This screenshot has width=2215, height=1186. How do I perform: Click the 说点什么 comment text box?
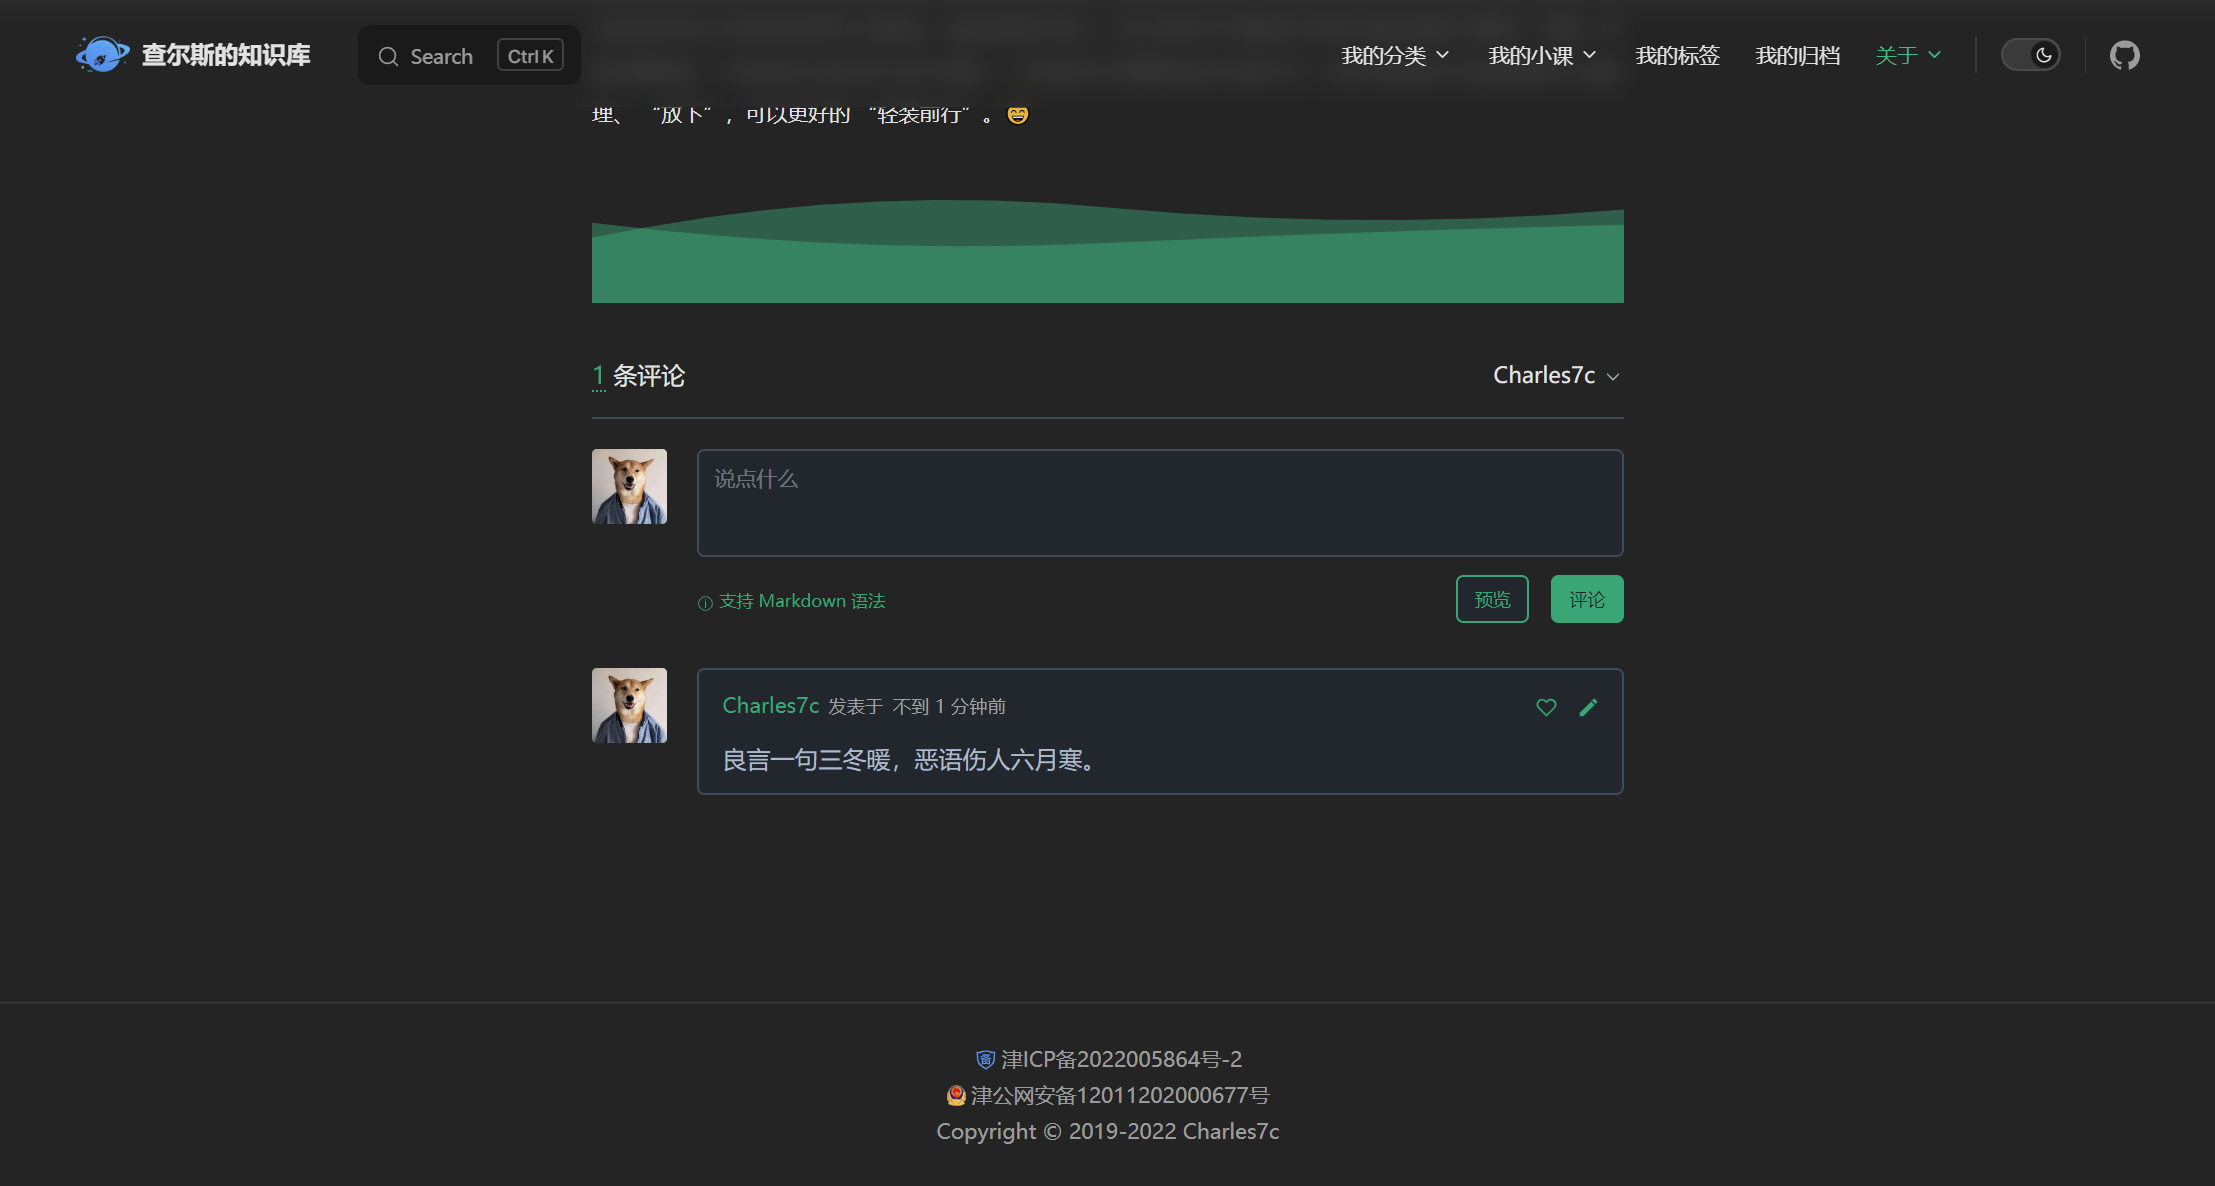(1159, 503)
